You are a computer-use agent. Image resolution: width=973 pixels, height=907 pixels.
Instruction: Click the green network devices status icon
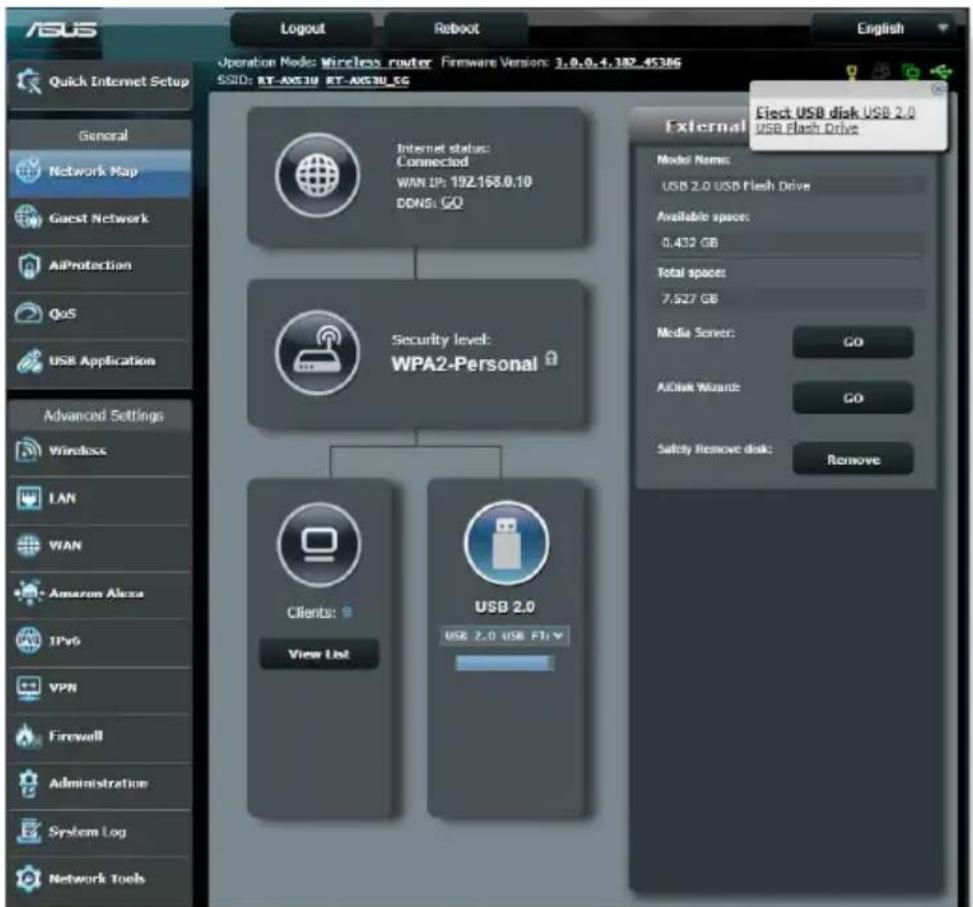coord(910,72)
